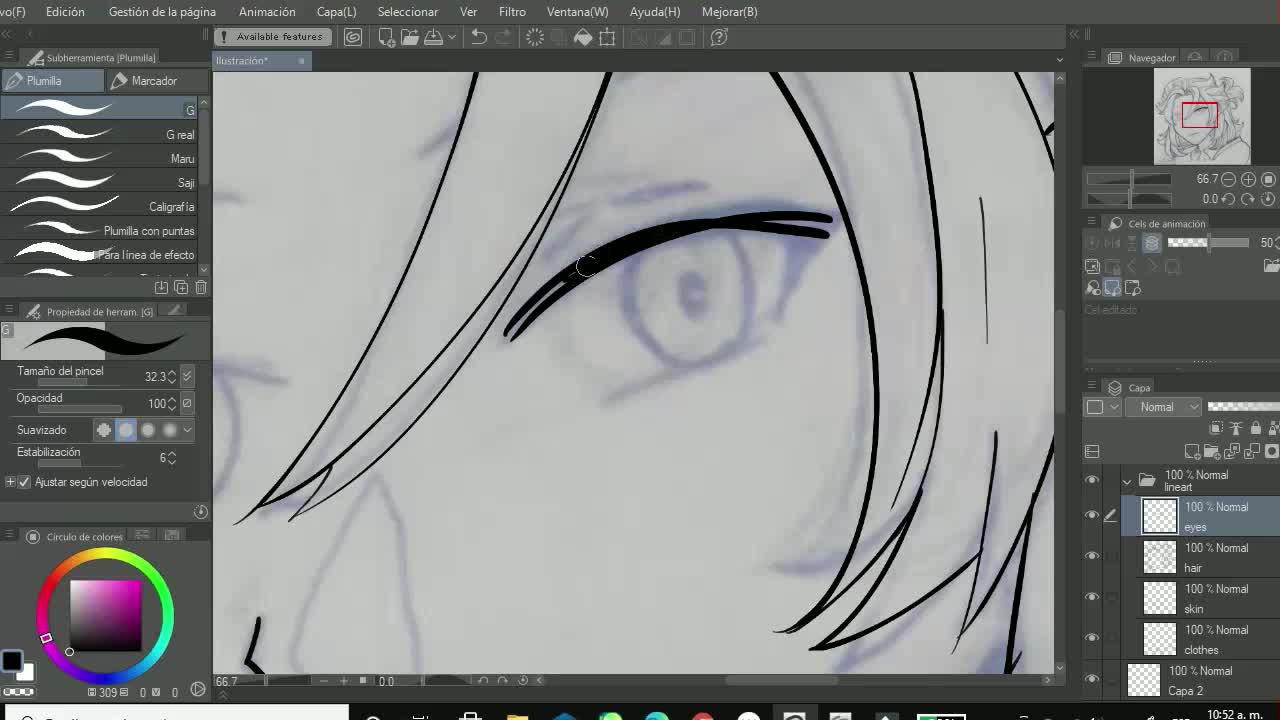
Task: Open the Filtro menu
Action: point(512,12)
